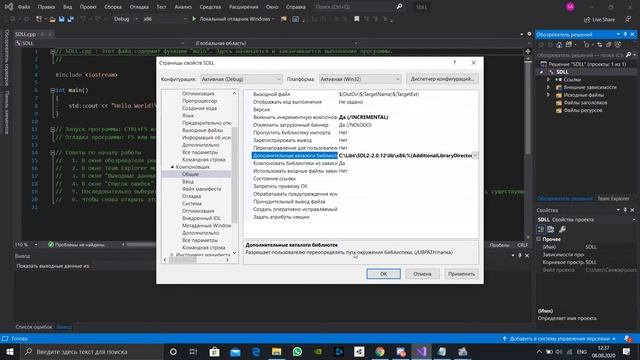Click the search magnifier in the title bar
The height and width of the screenshot is (360, 640).
coord(399,7)
